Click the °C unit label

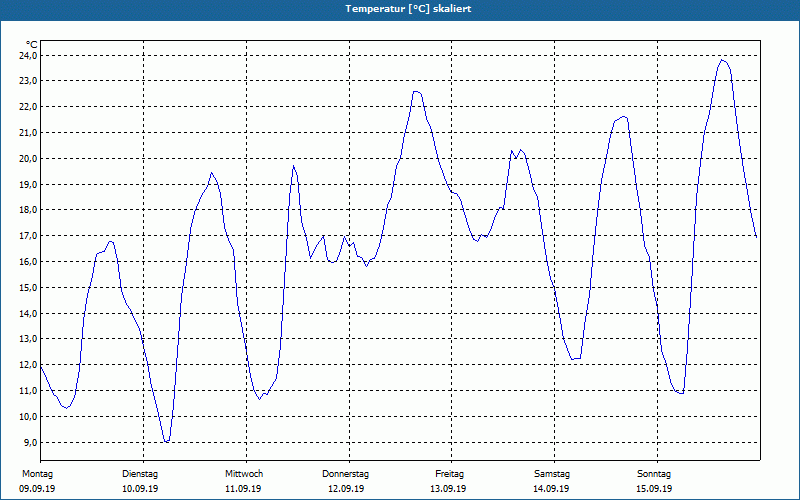point(32,45)
